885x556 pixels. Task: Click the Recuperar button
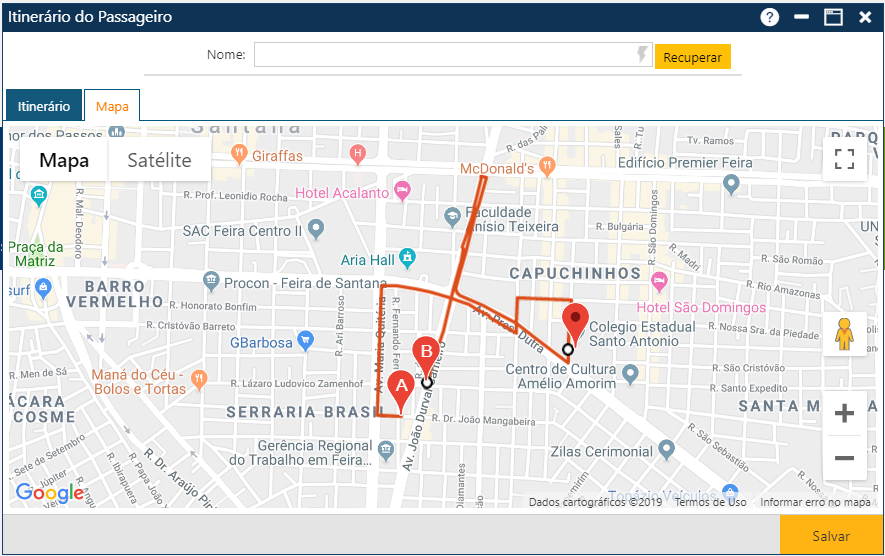click(693, 57)
